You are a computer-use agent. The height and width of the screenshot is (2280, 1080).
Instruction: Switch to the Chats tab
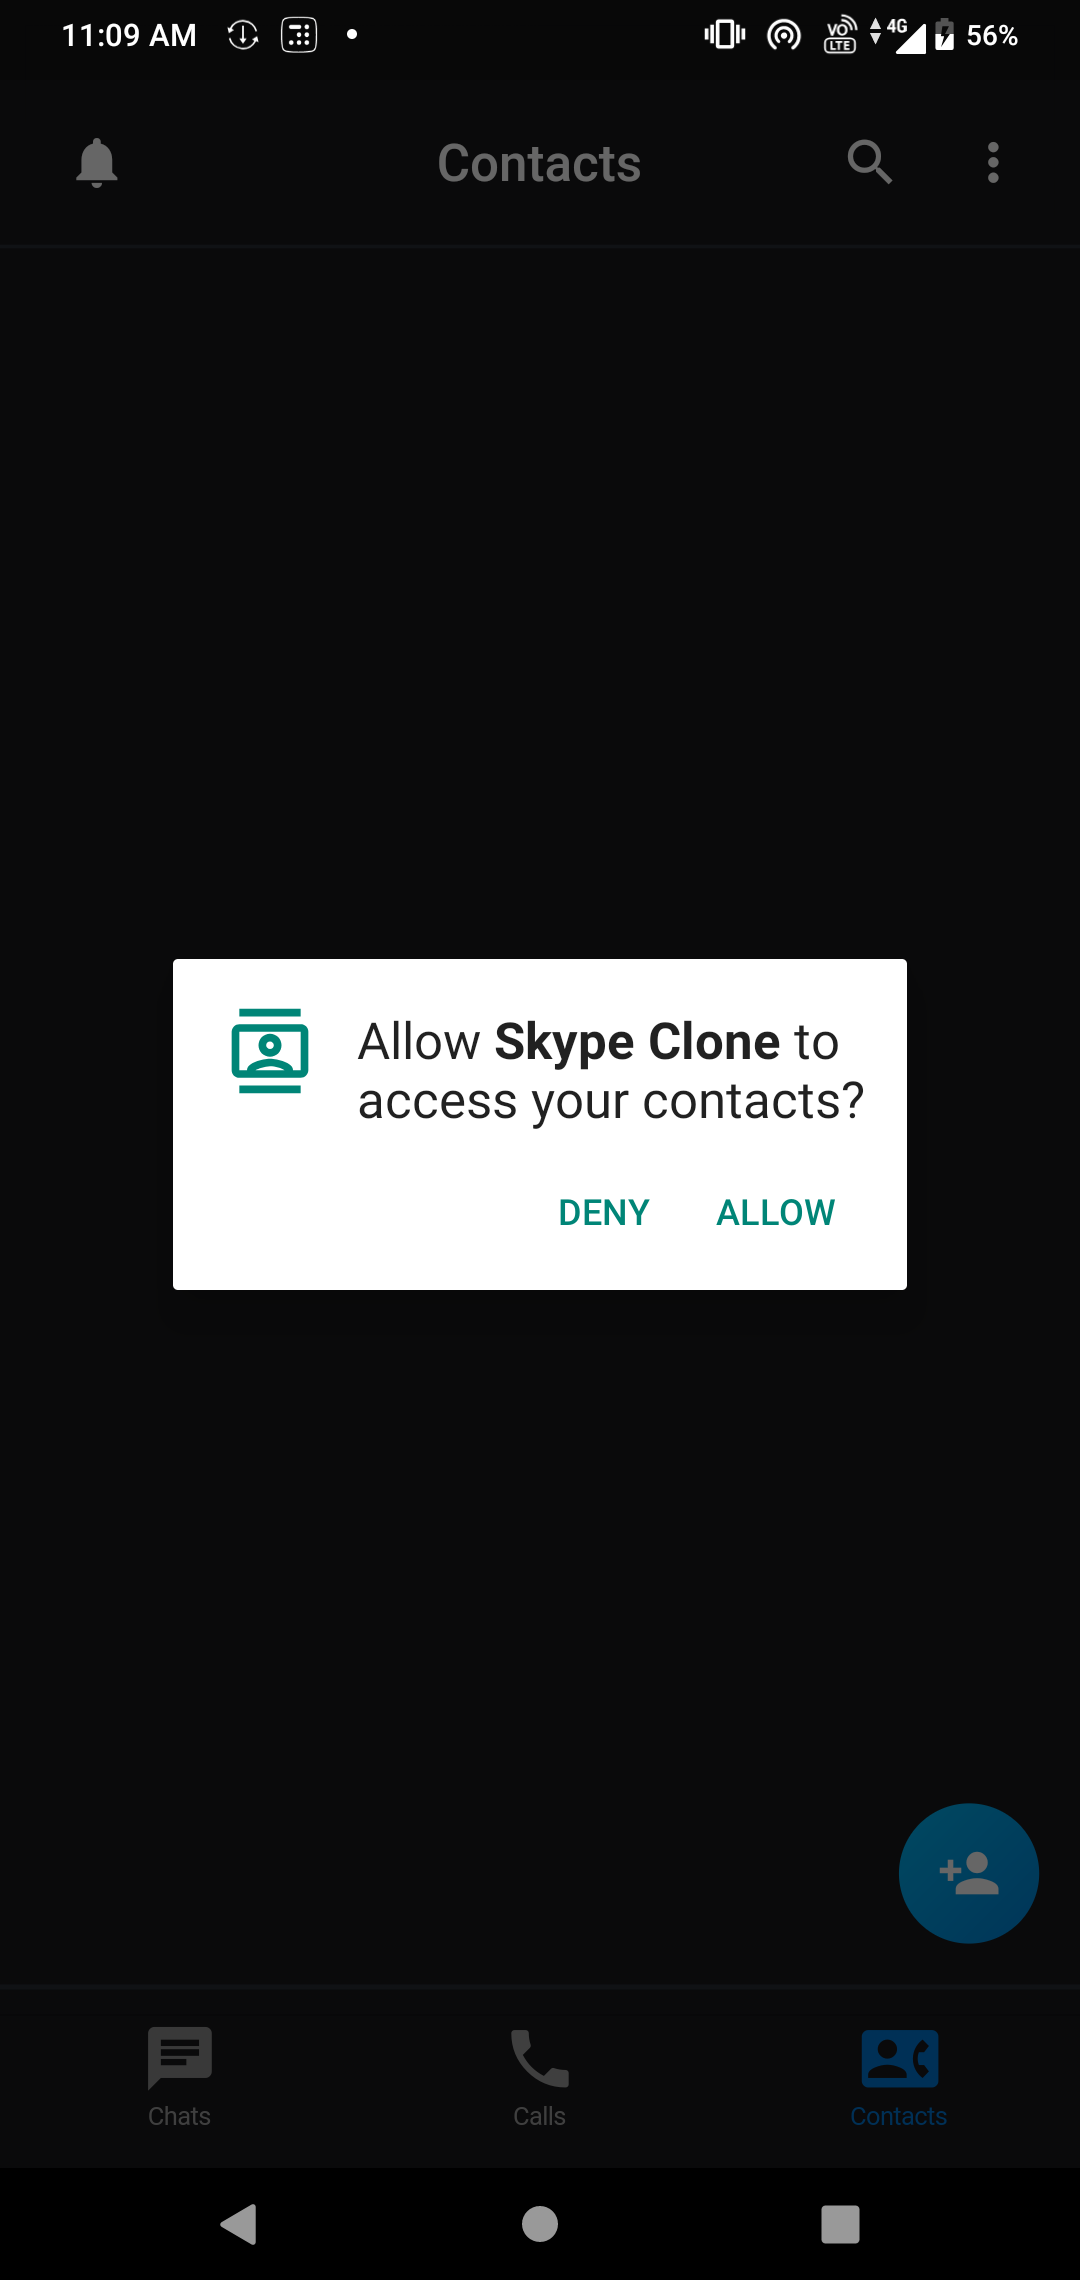180,2077
